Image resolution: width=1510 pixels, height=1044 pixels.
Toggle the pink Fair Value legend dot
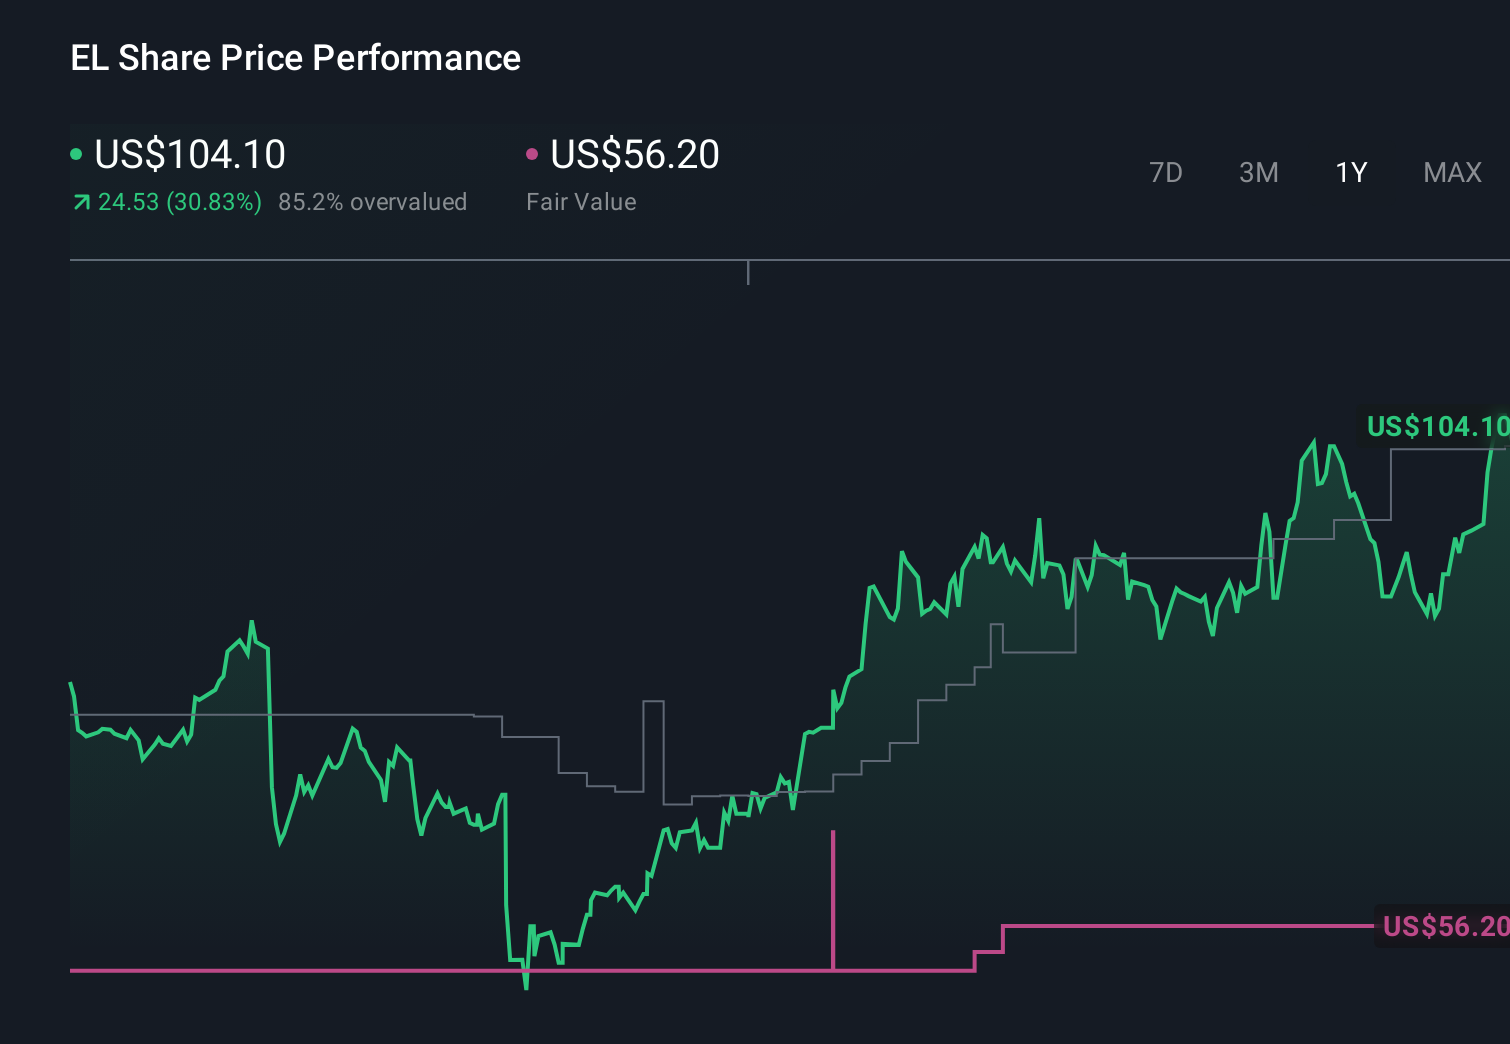(533, 153)
